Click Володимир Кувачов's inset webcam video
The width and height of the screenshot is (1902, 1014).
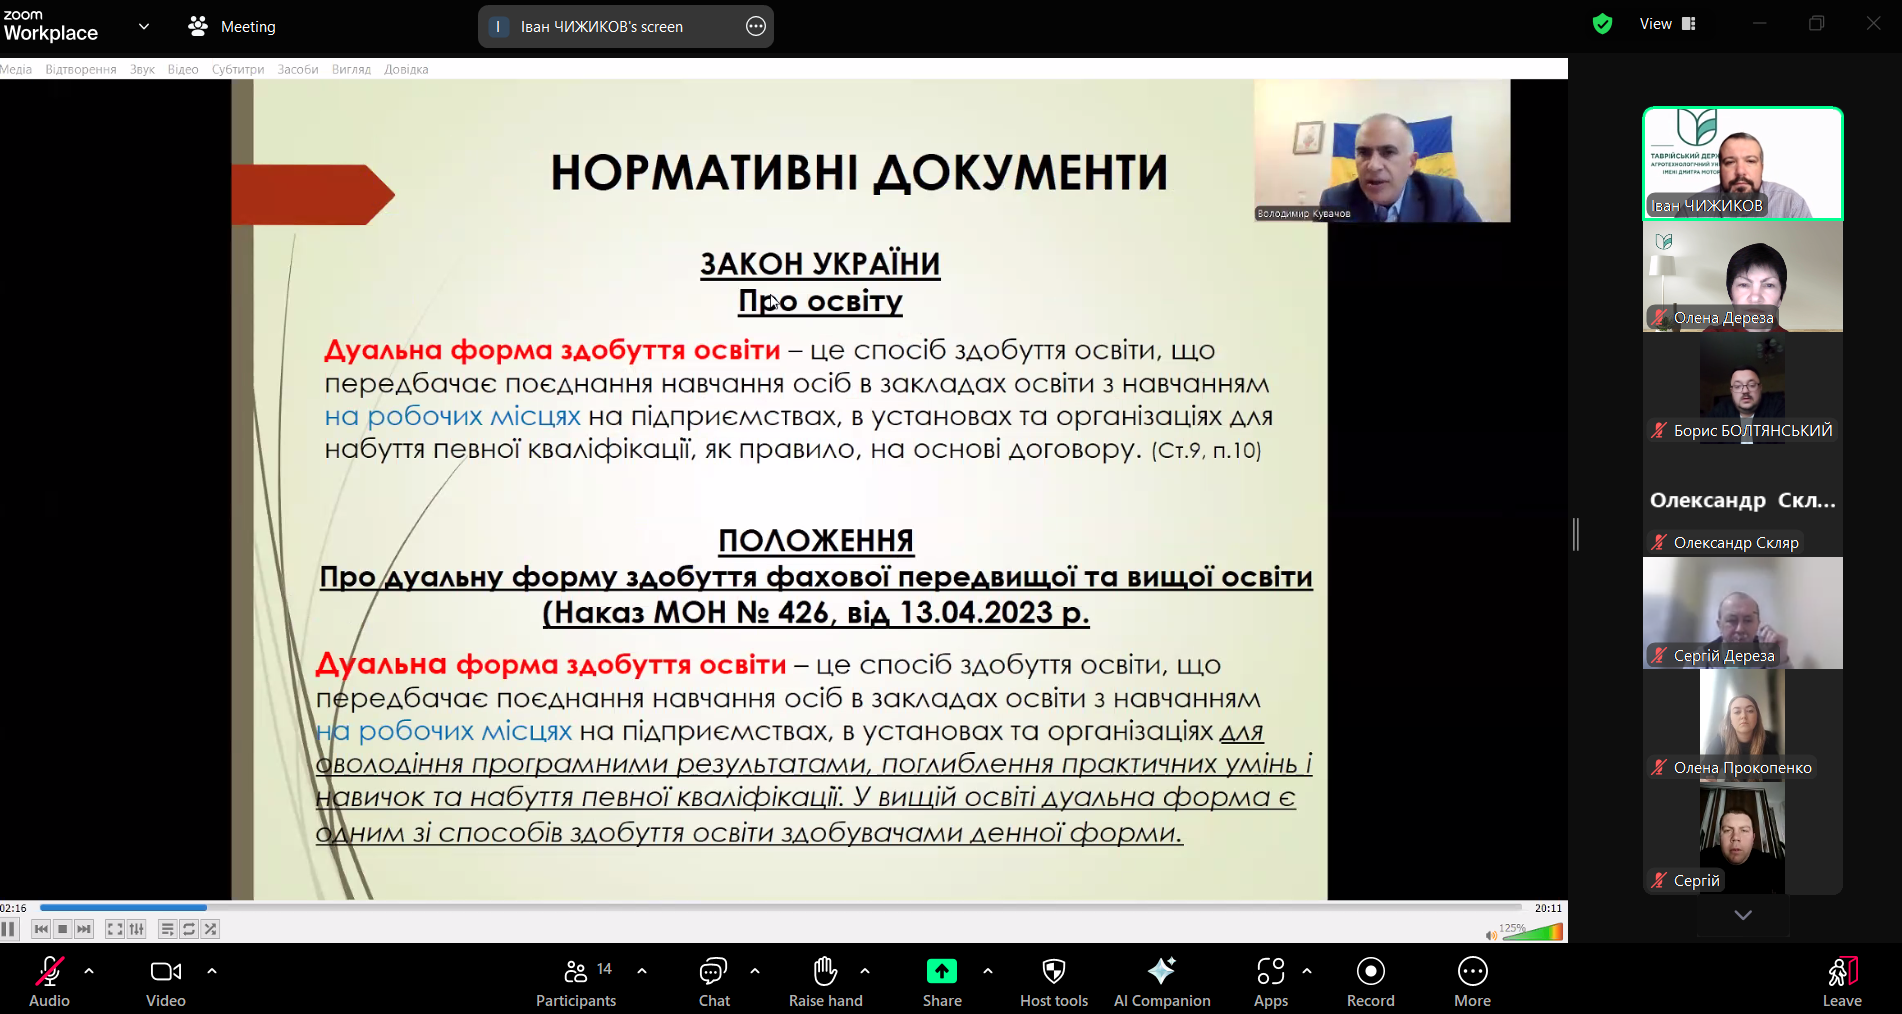pyautogui.click(x=1382, y=151)
